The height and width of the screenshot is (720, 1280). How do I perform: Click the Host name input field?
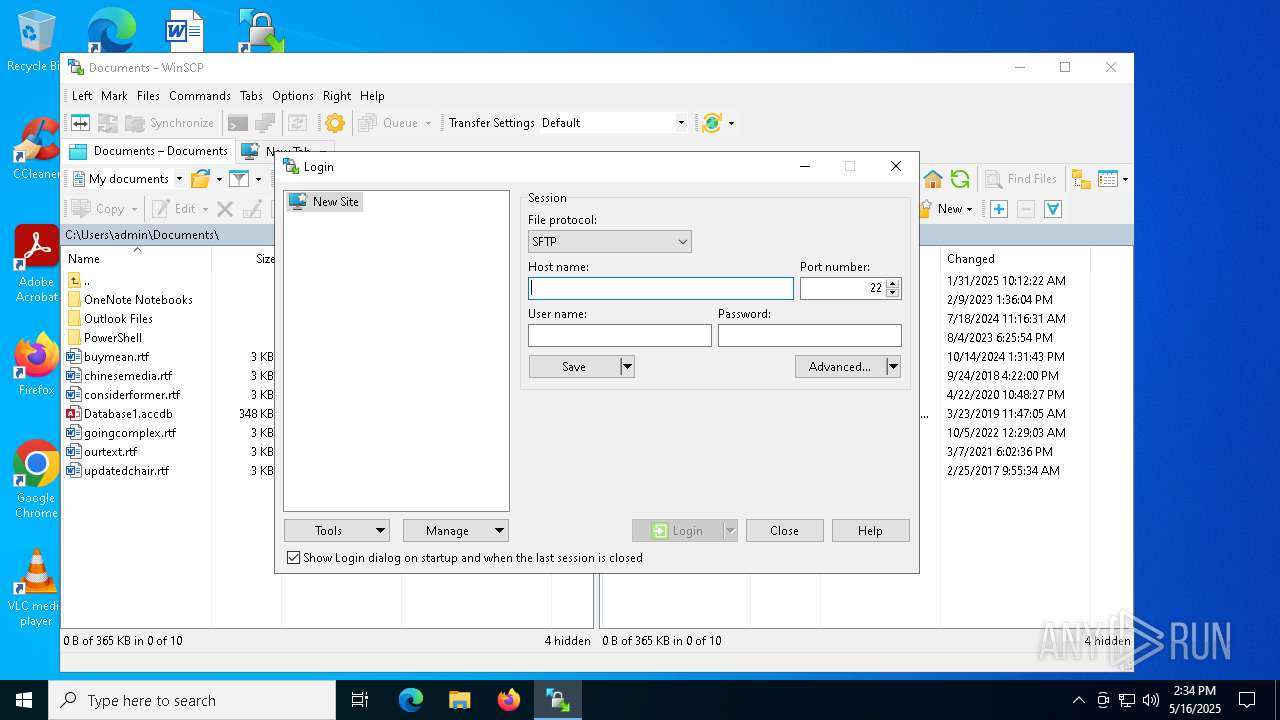point(661,288)
